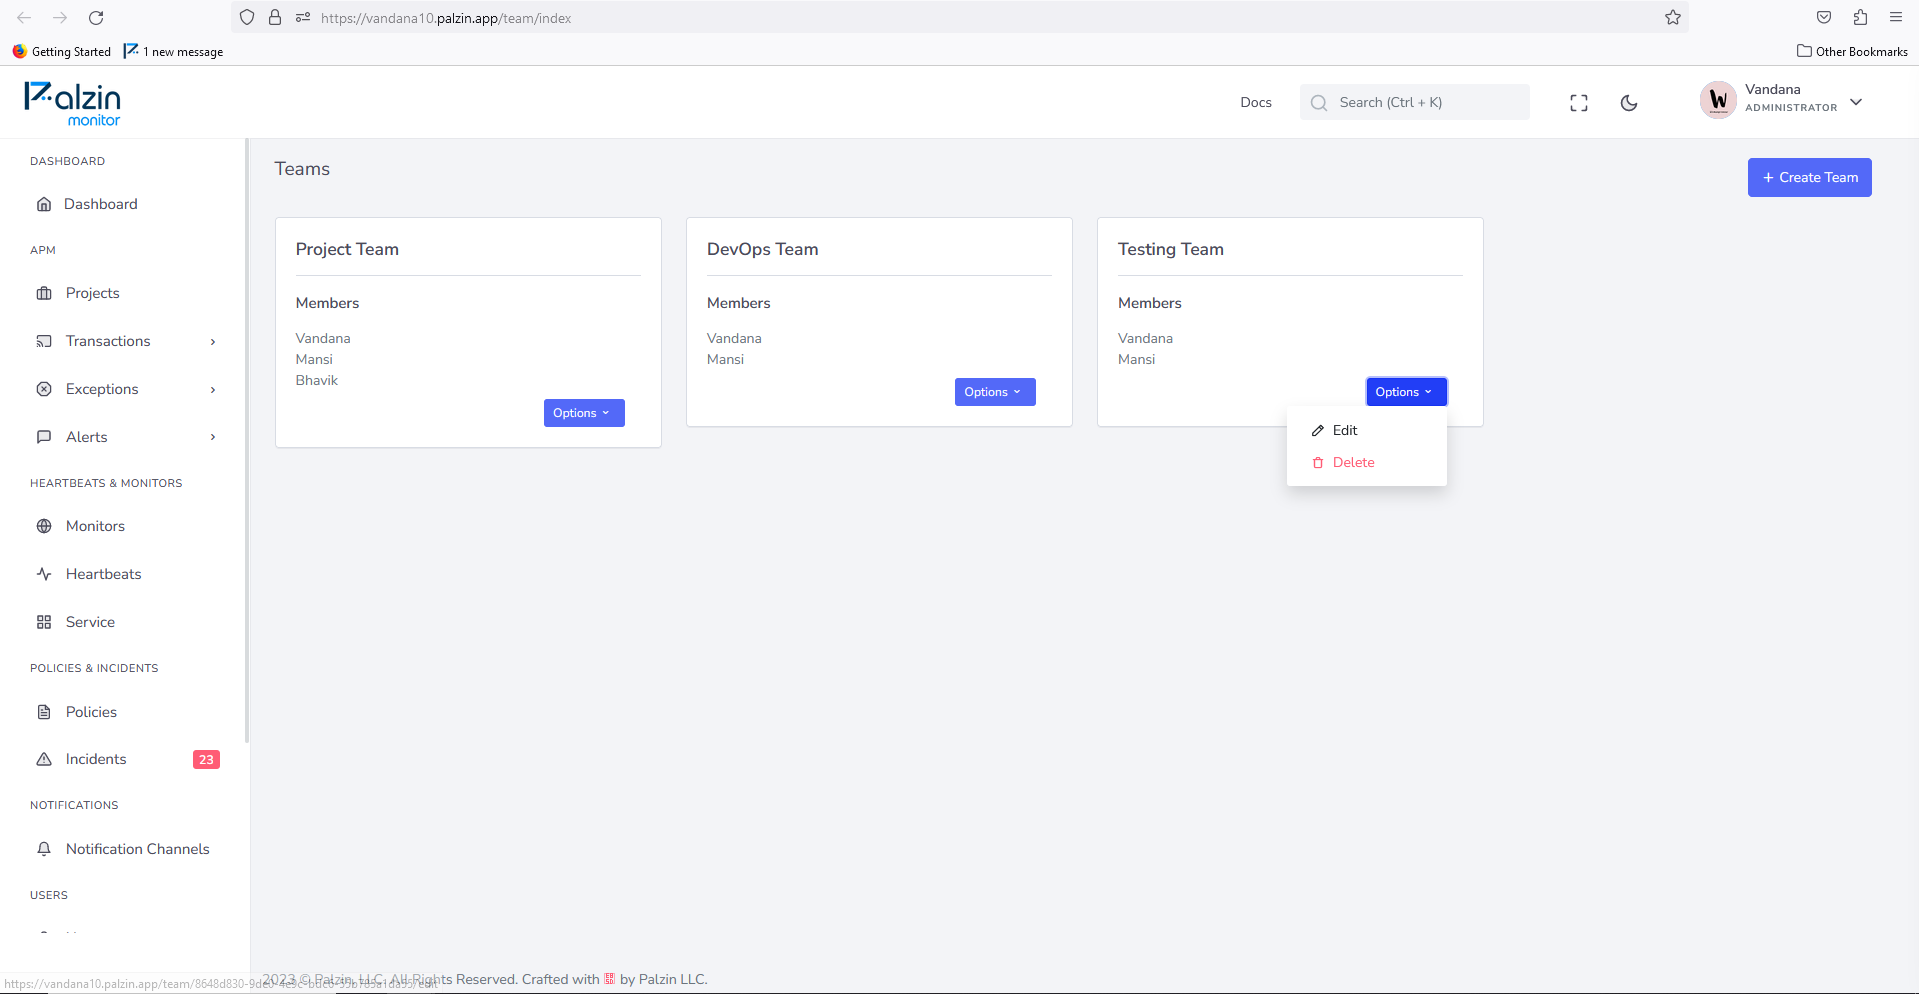The width and height of the screenshot is (1919, 994).
Task: Click the Incidents warning triangle icon
Action: (x=44, y=759)
